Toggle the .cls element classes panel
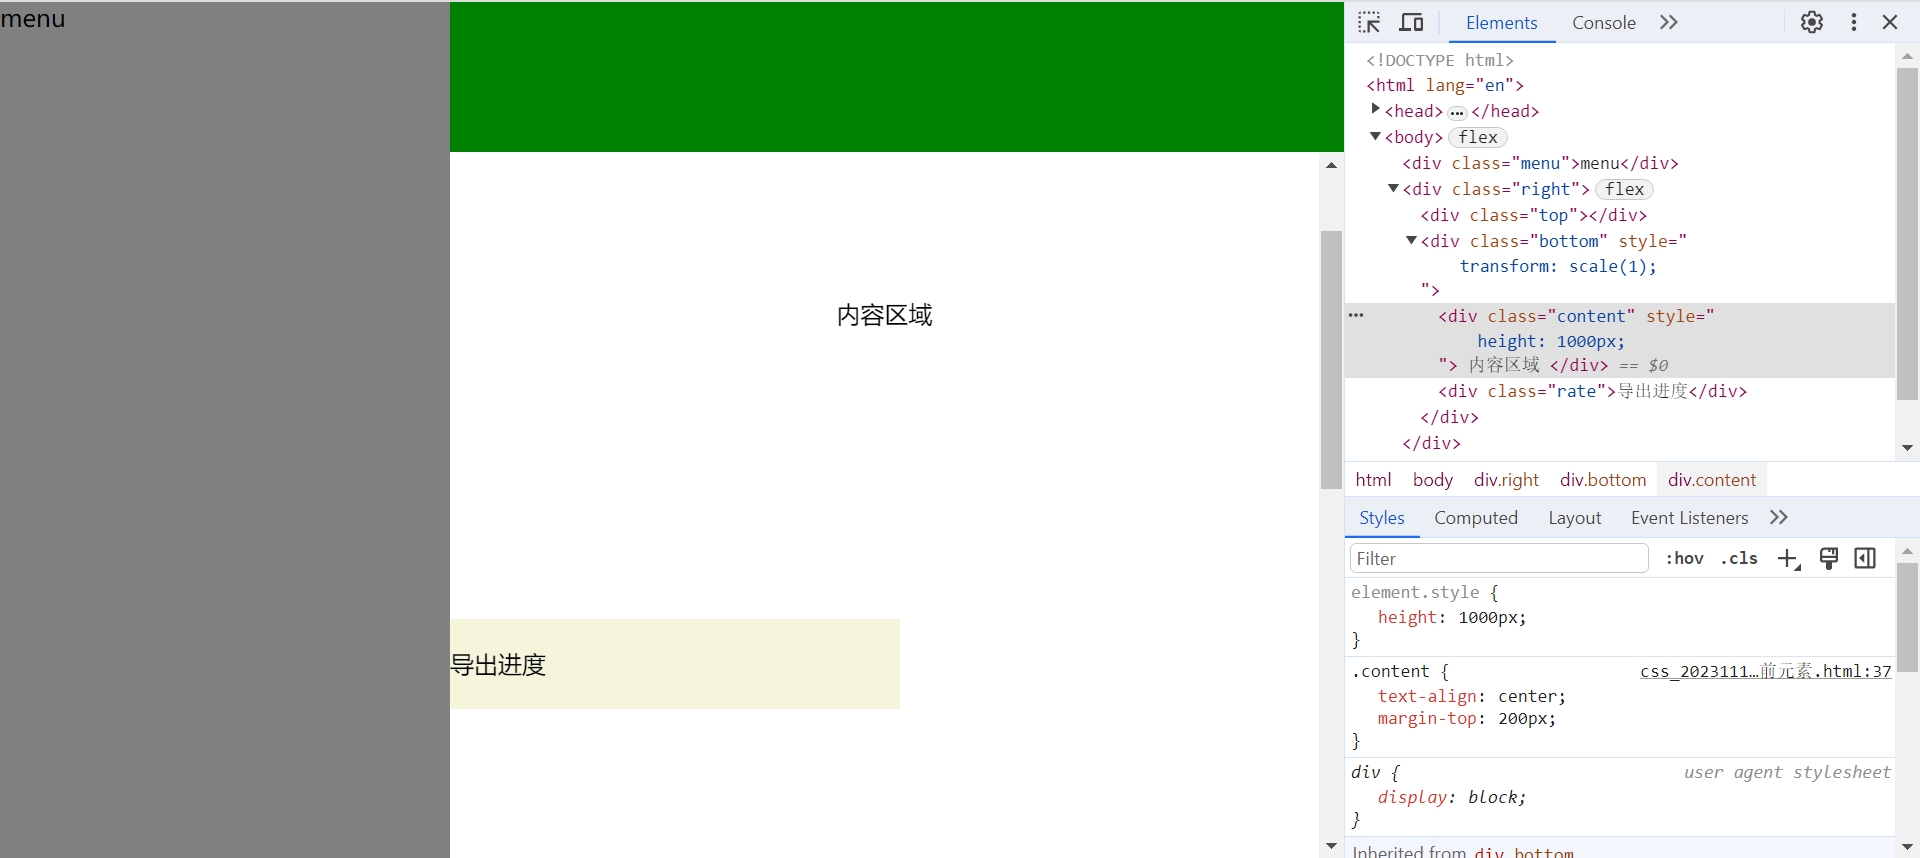Screen dimensions: 1920x858 (x=1739, y=559)
